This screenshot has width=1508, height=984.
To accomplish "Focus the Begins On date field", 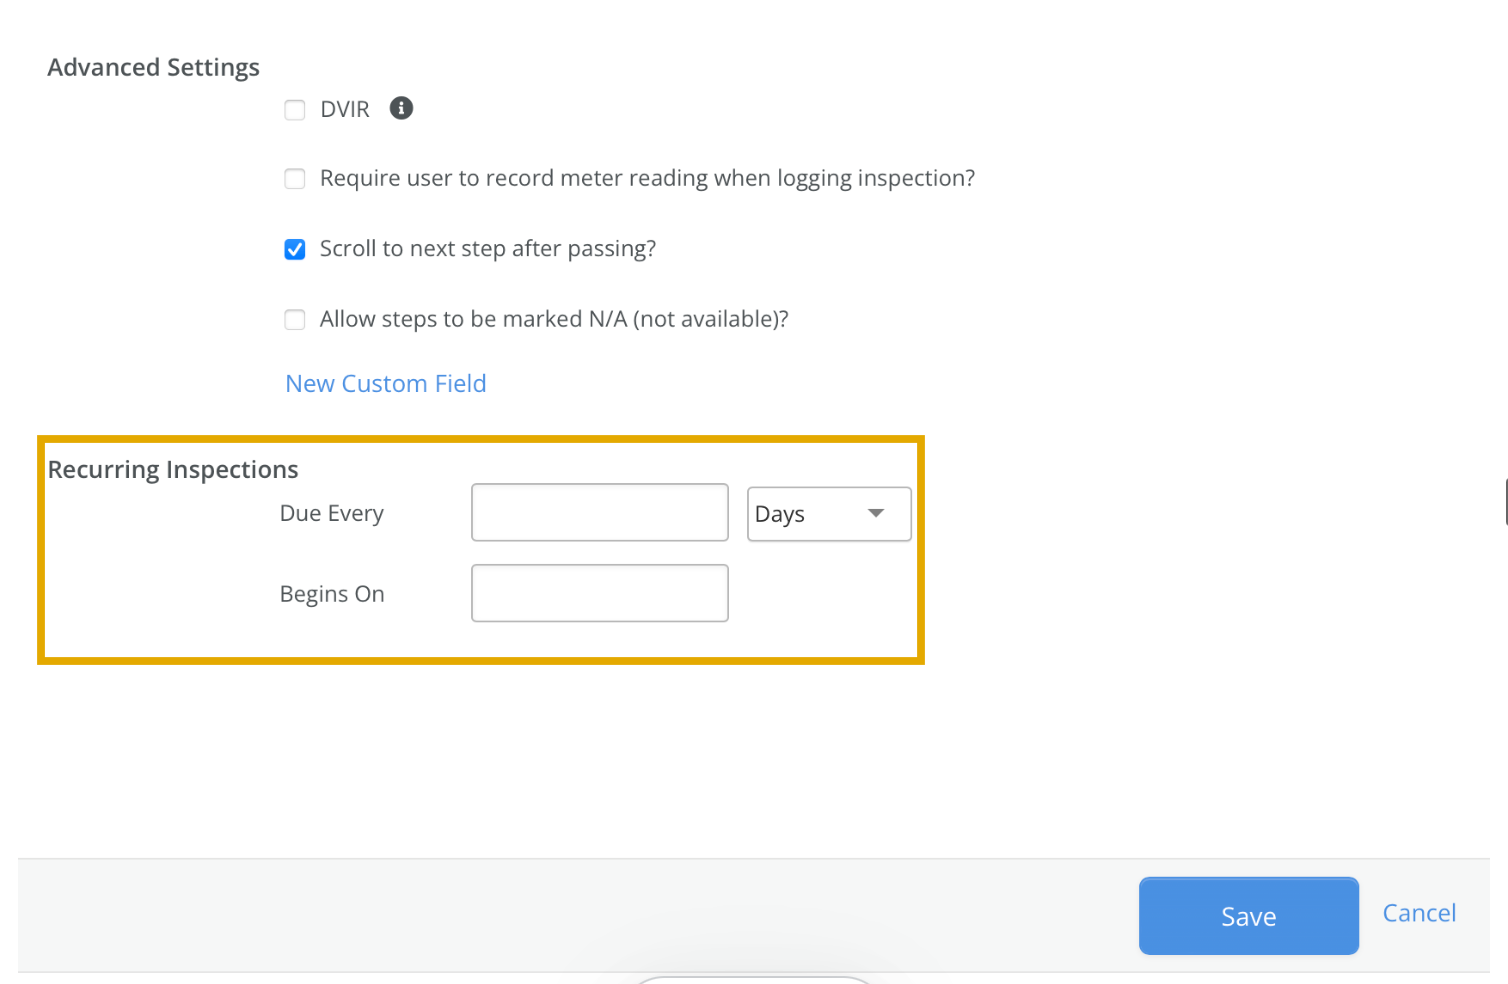I will (x=600, y=593).
